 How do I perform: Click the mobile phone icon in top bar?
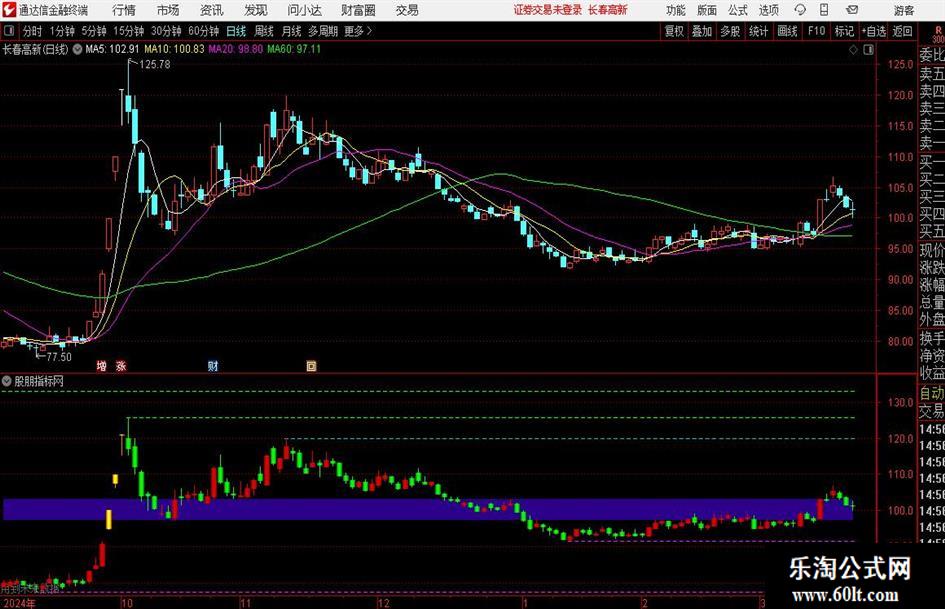(x=824, y=10)
